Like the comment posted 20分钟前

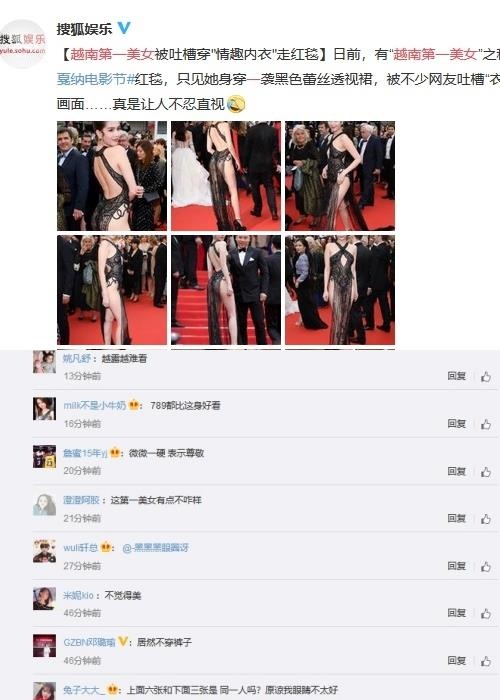coord(486,471)
